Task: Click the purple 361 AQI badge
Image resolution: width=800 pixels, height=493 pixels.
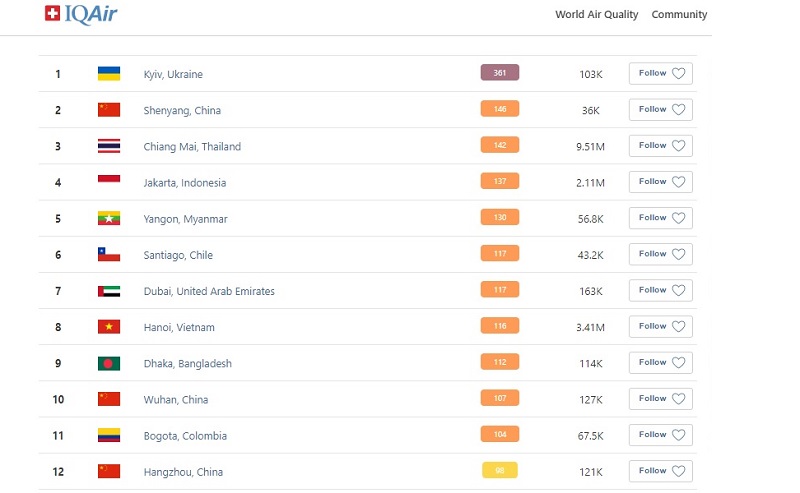Action: pos(499,72)
